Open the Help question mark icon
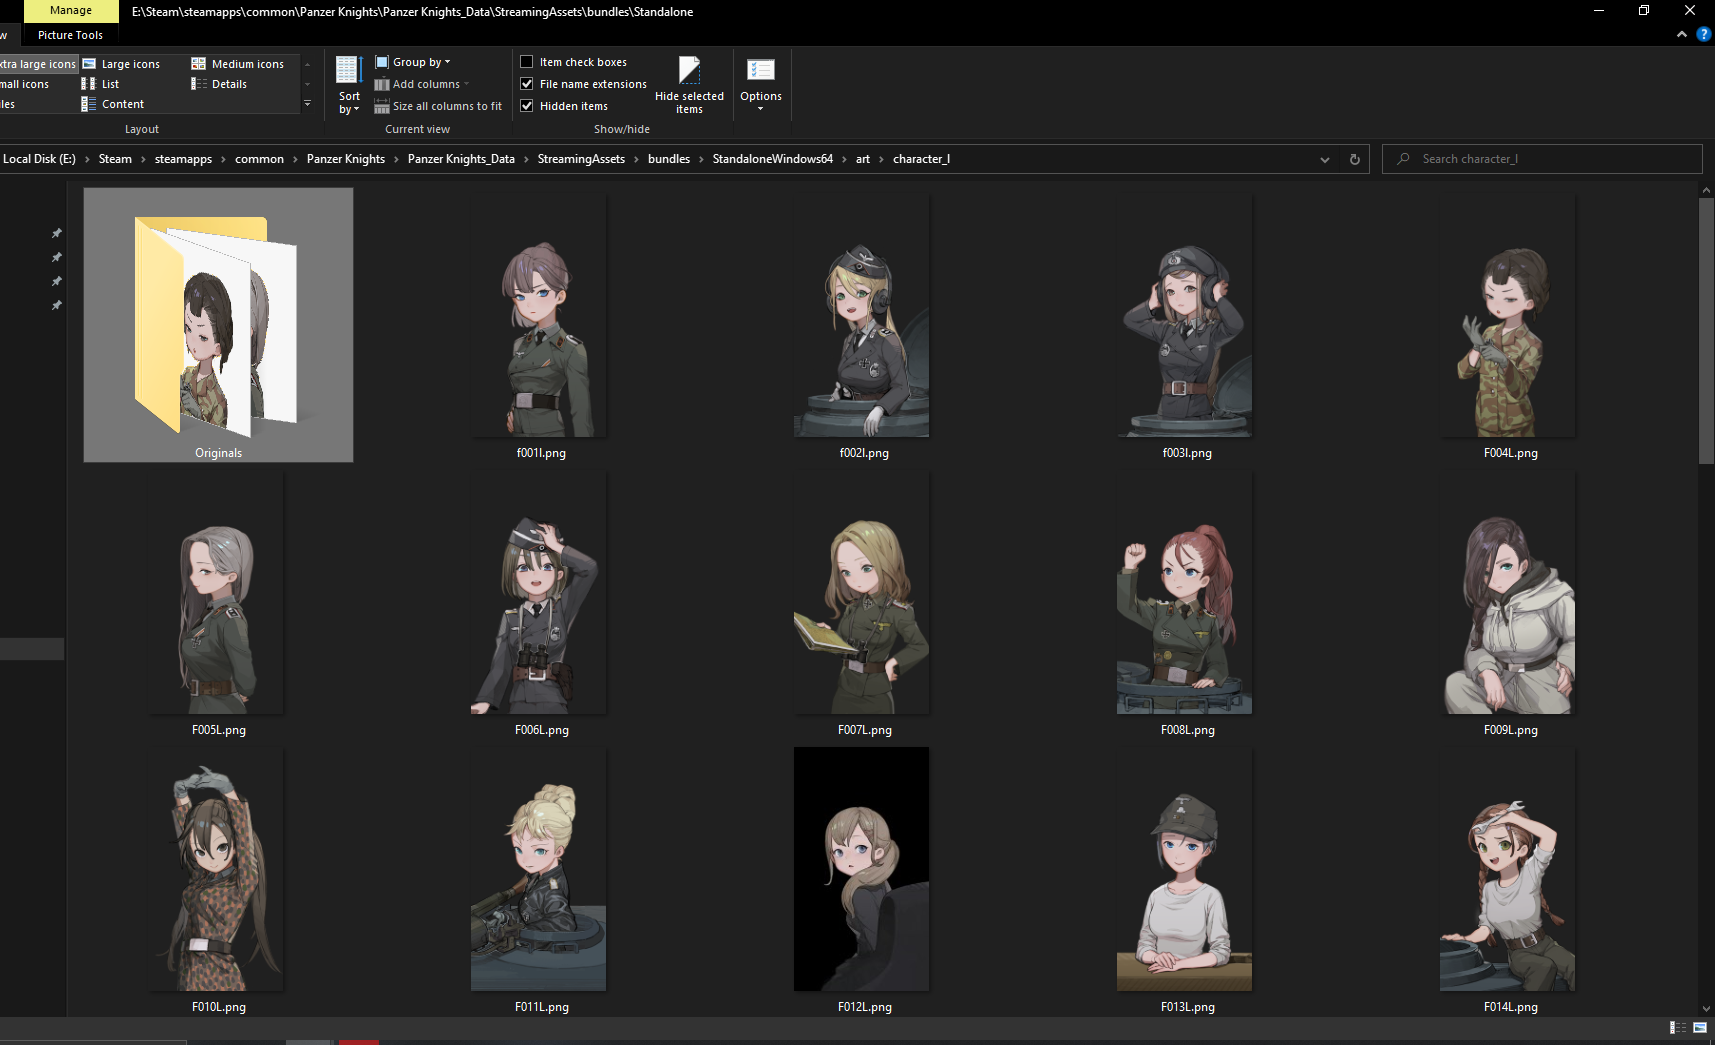The height and width of the screenshot is (1045, 1715). [x=1704, y=34]
